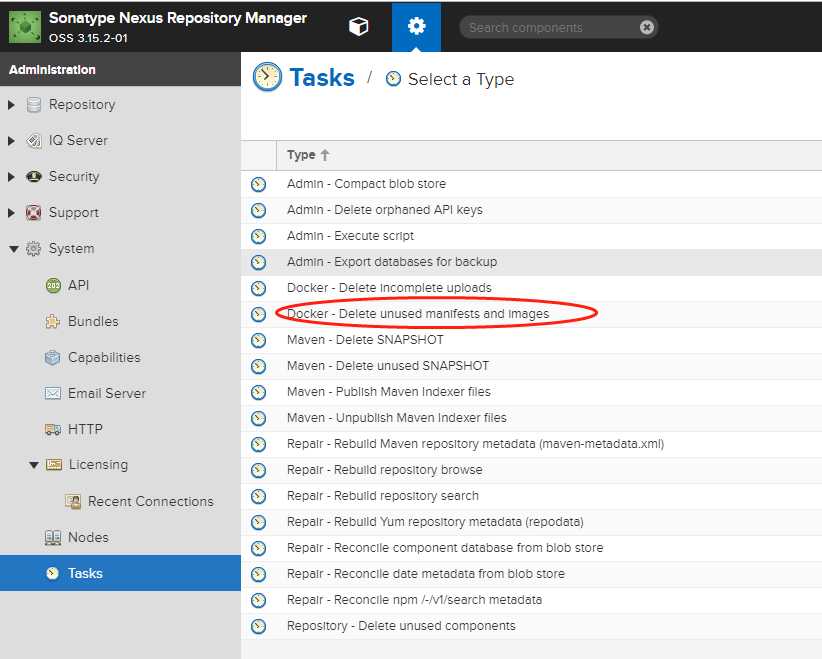
Task: Click the API icon in sidebar
Action: 53,285
